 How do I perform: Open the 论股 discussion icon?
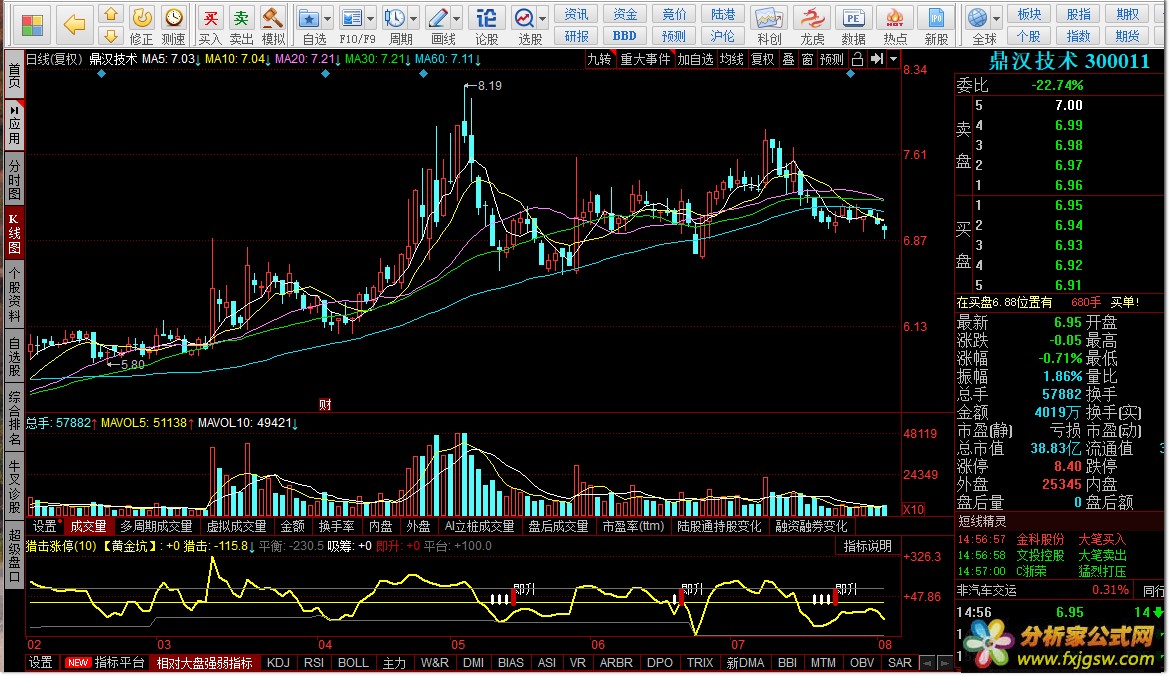click(486, 25)
